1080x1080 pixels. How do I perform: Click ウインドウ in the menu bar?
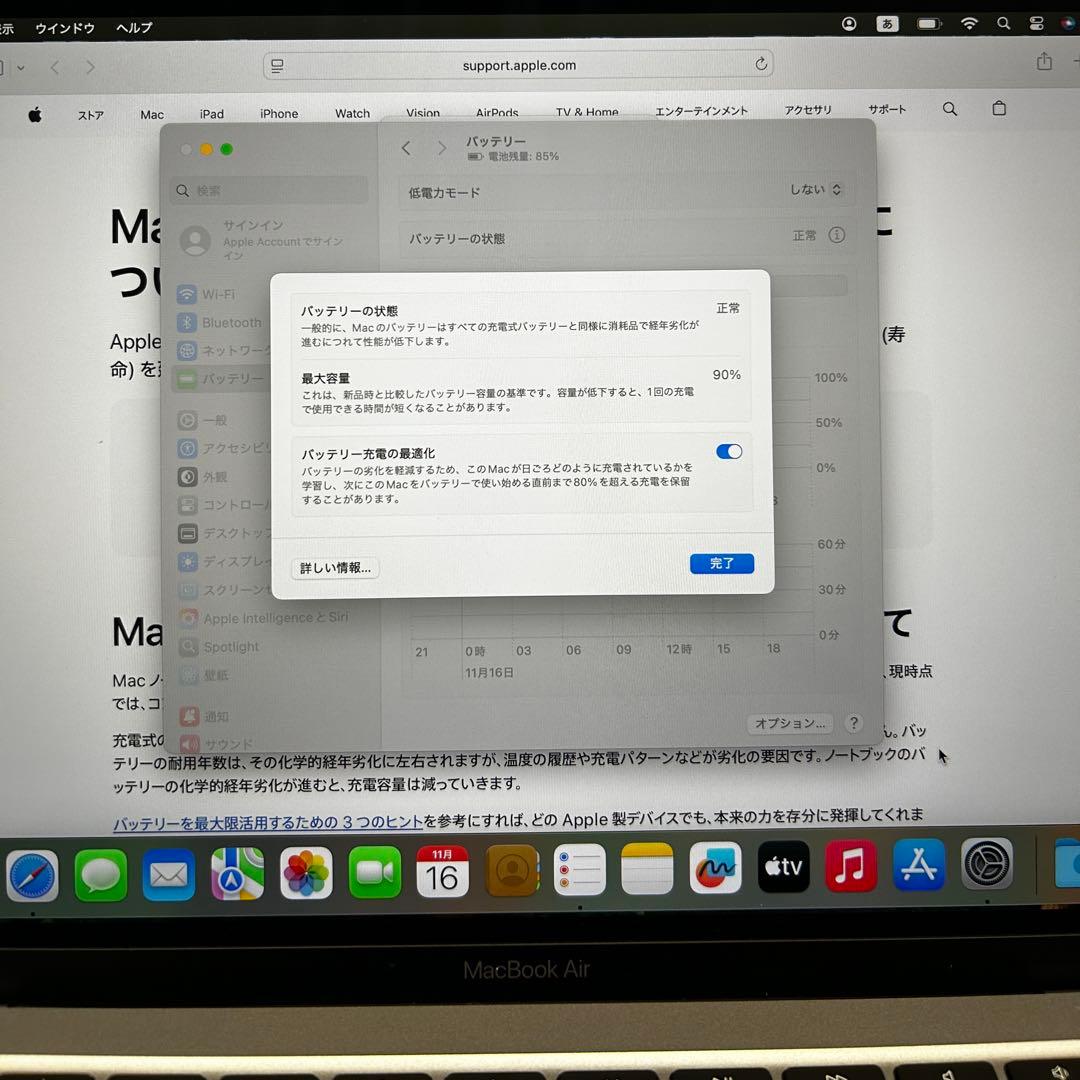pyautogui.click(x=64, y=28)
